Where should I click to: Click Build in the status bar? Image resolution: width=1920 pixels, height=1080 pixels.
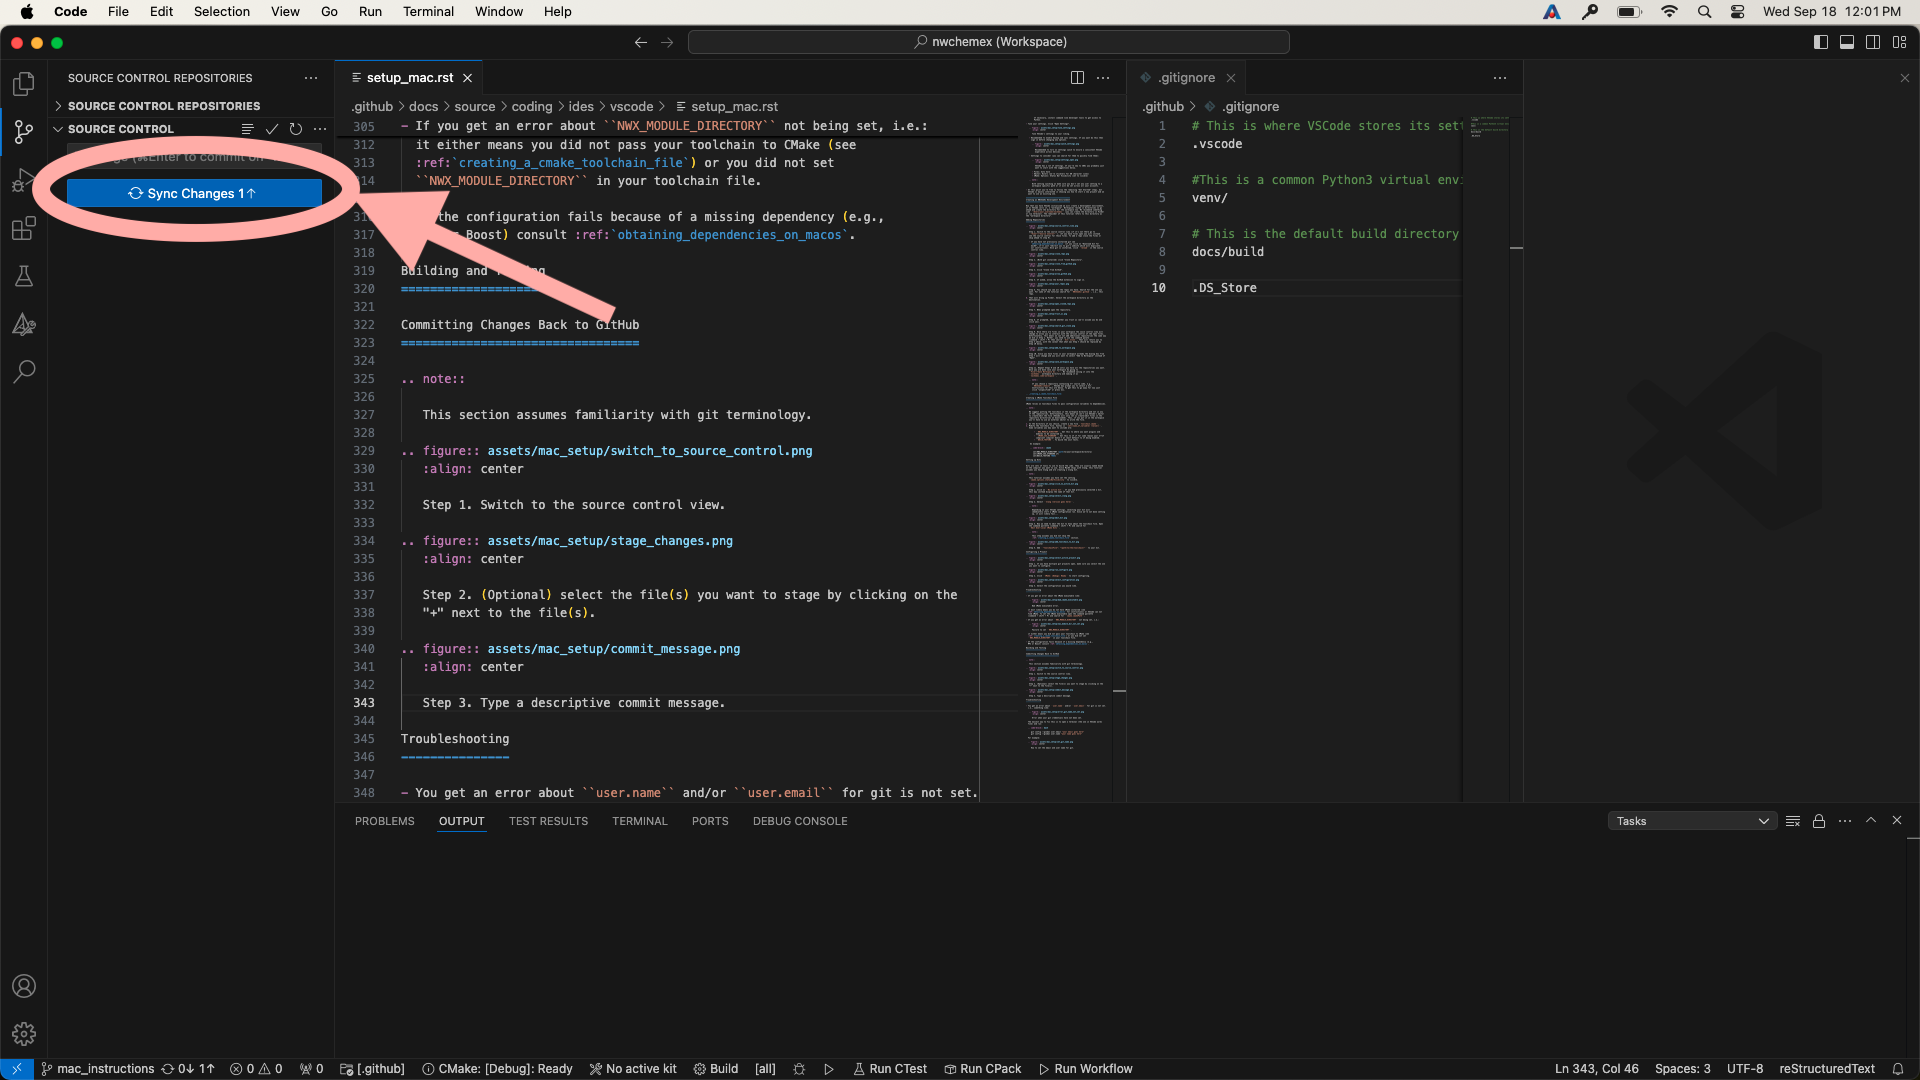tap(716, 1069)
